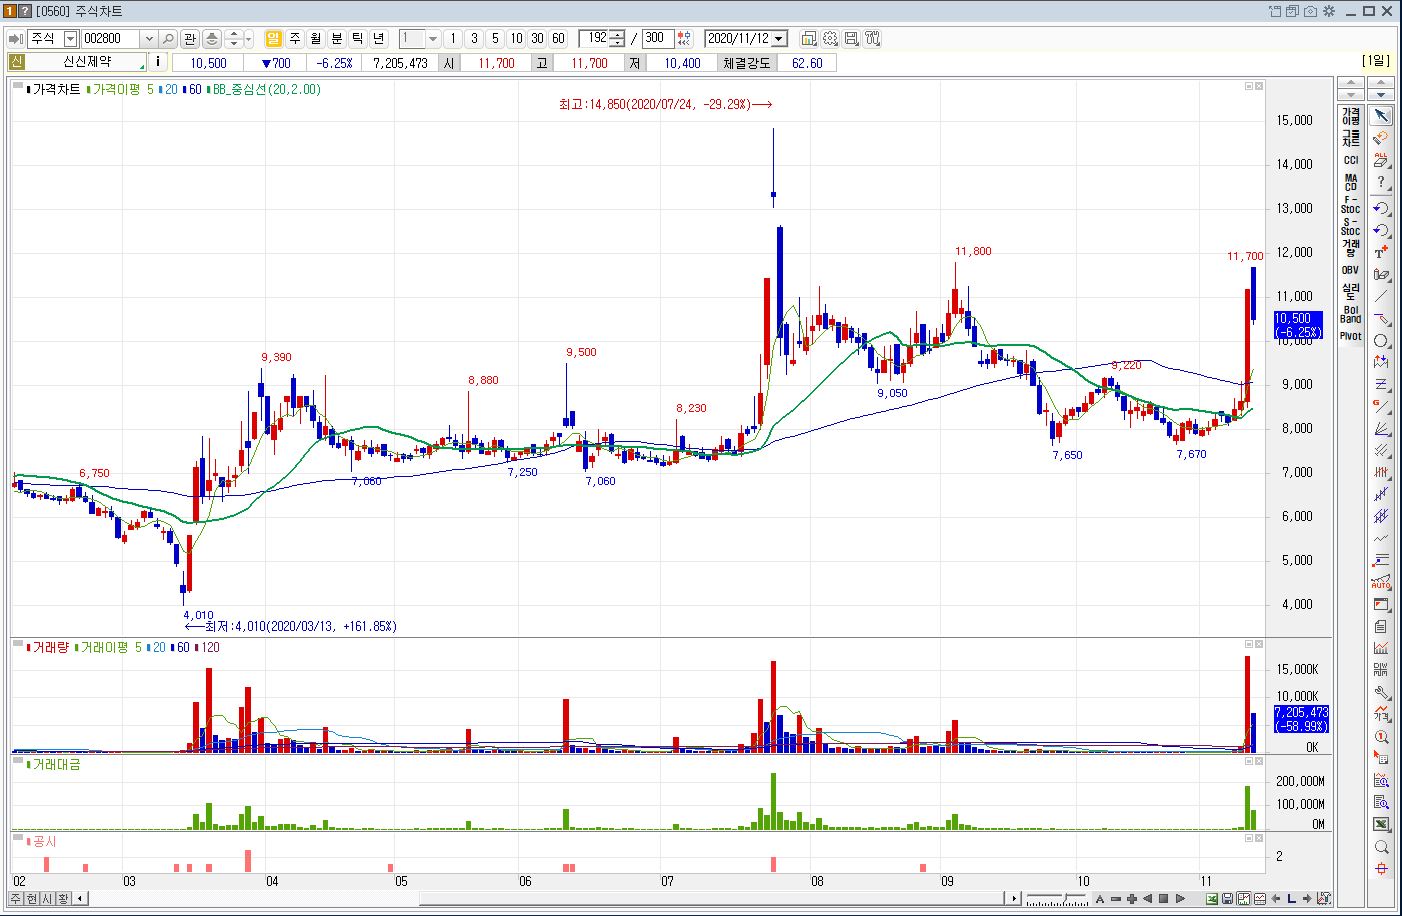Open the 주식 market type dropdown

point(70,38)
